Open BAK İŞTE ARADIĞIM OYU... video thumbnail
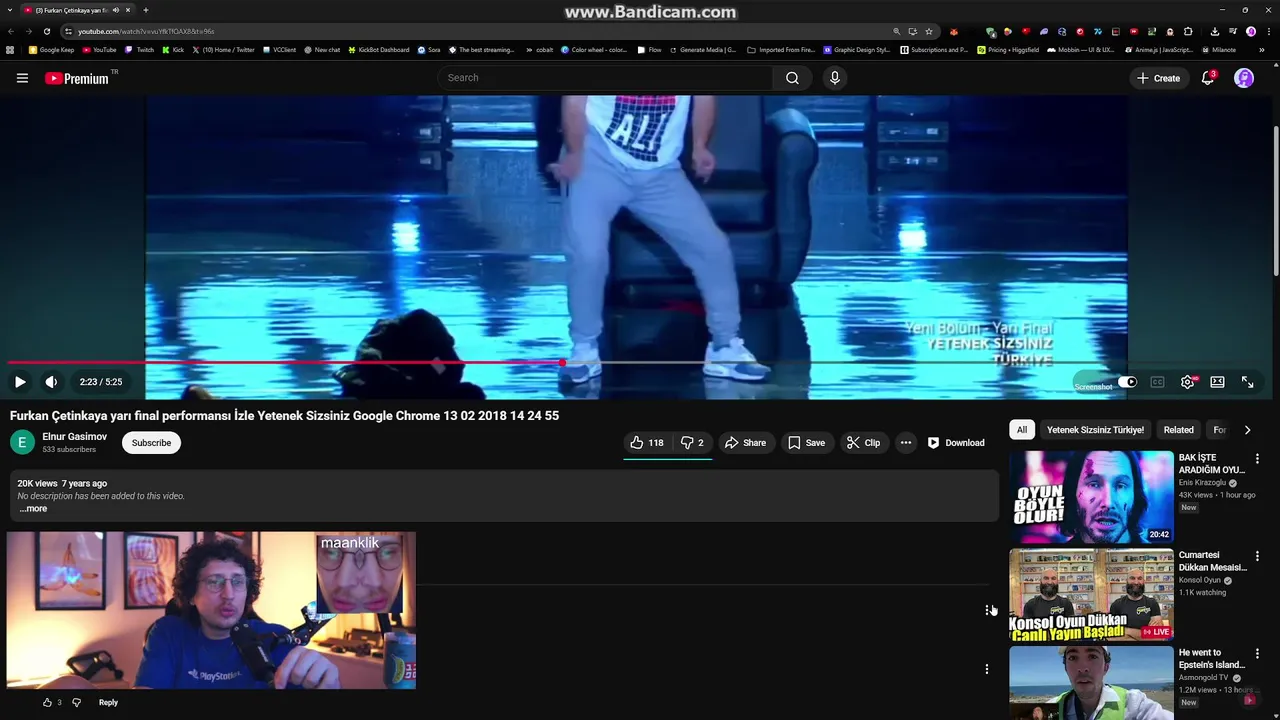This screenshot has width=1280, height=720. pos(1091,497)
